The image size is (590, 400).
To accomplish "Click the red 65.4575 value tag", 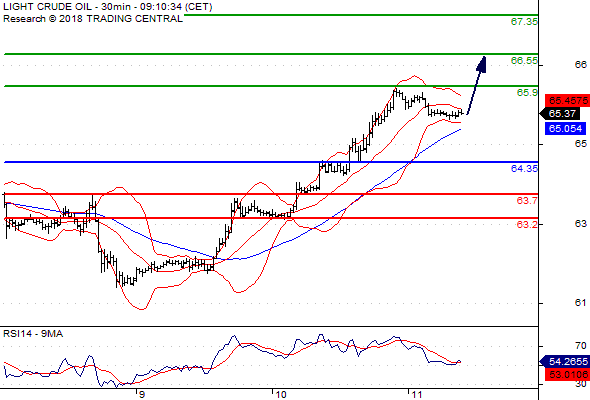I will click(567, 101).
